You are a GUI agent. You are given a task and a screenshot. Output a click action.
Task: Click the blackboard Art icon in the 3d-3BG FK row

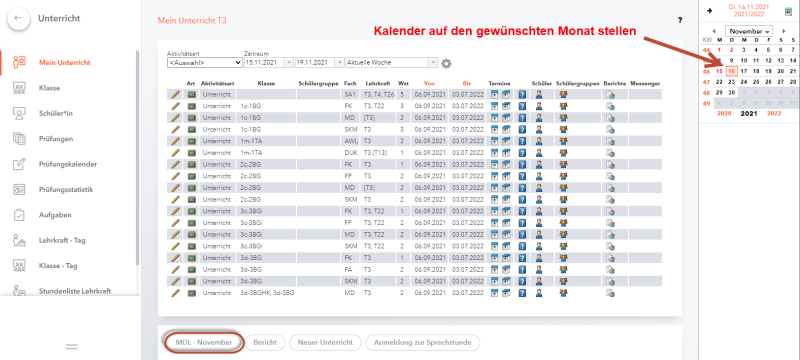click(192, 258)
